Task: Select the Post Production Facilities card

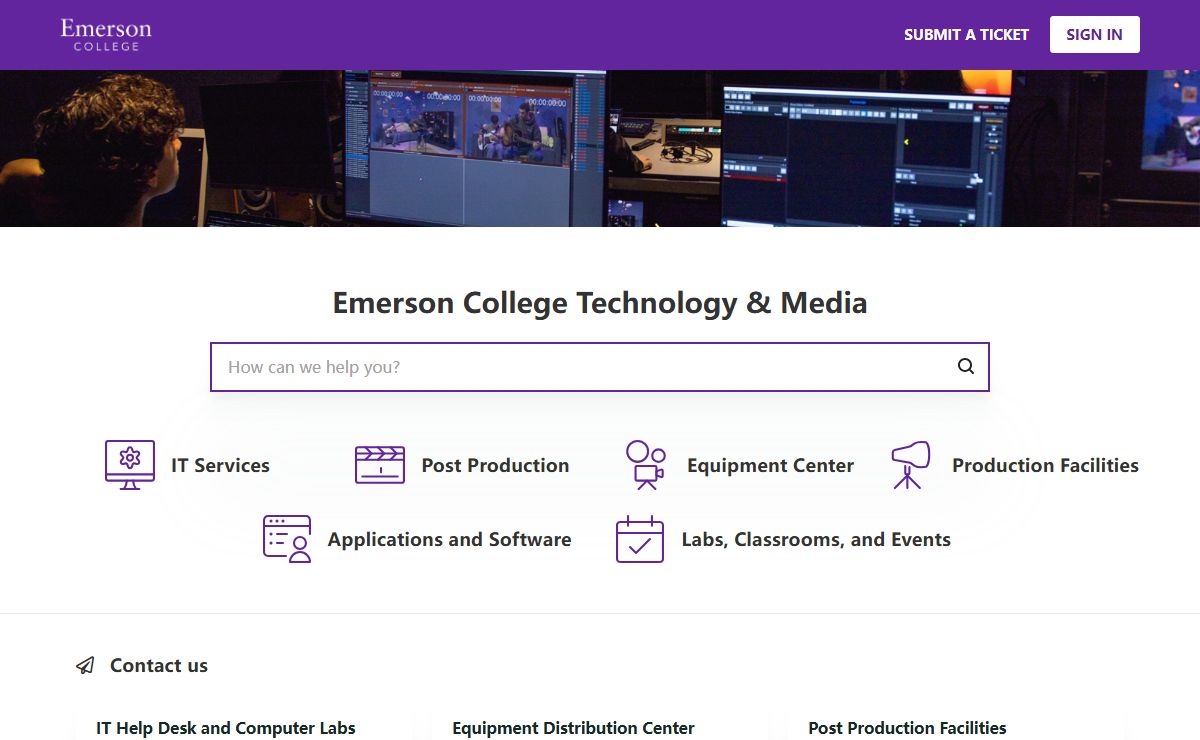Action: [x=956, y=727]
